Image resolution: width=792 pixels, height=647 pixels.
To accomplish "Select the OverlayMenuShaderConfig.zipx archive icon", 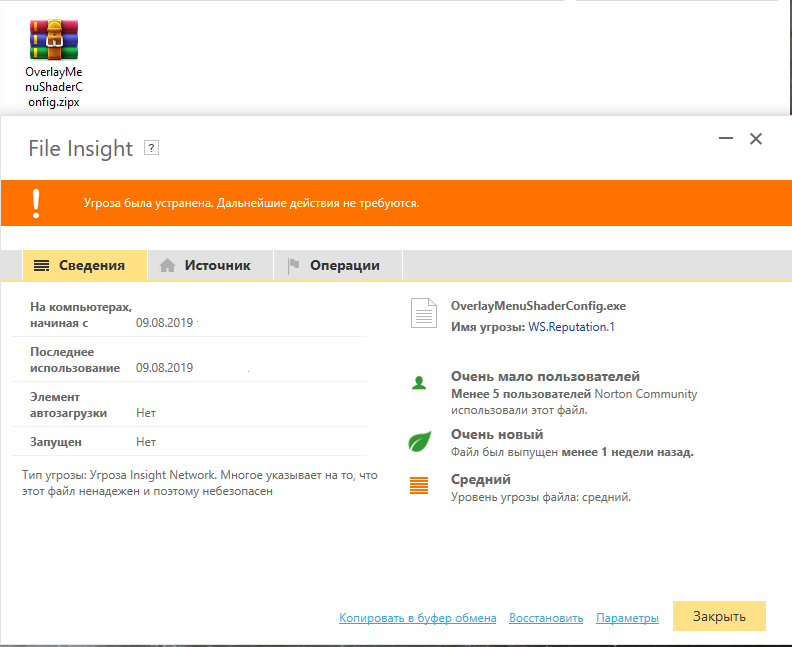I will click(x=54, y=40).
